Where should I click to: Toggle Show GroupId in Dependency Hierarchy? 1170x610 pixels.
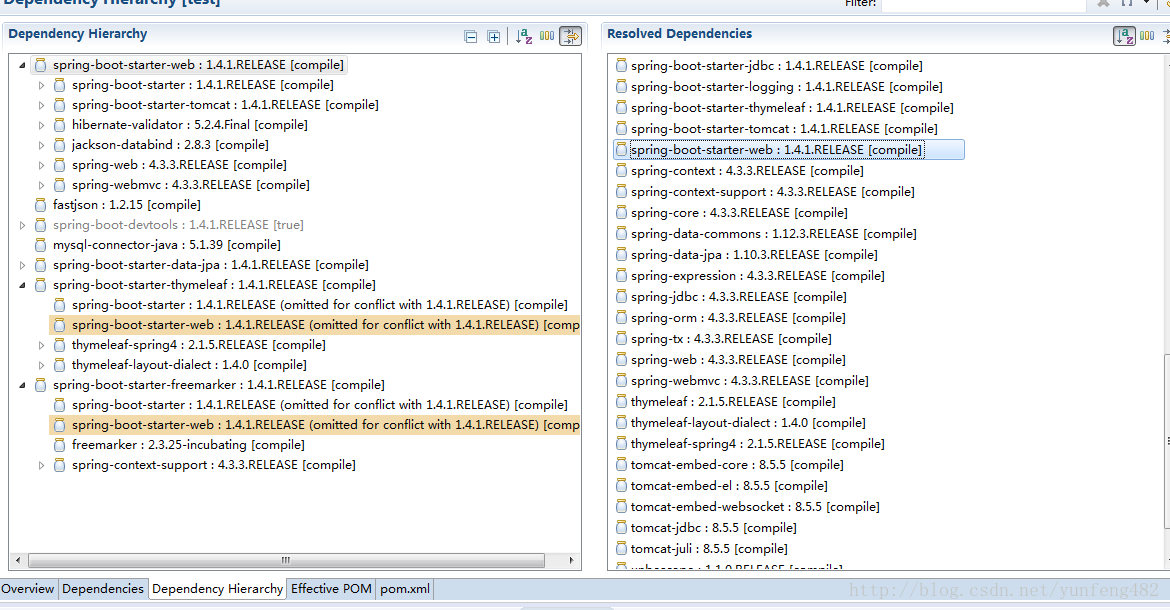[x=547, y=36]
